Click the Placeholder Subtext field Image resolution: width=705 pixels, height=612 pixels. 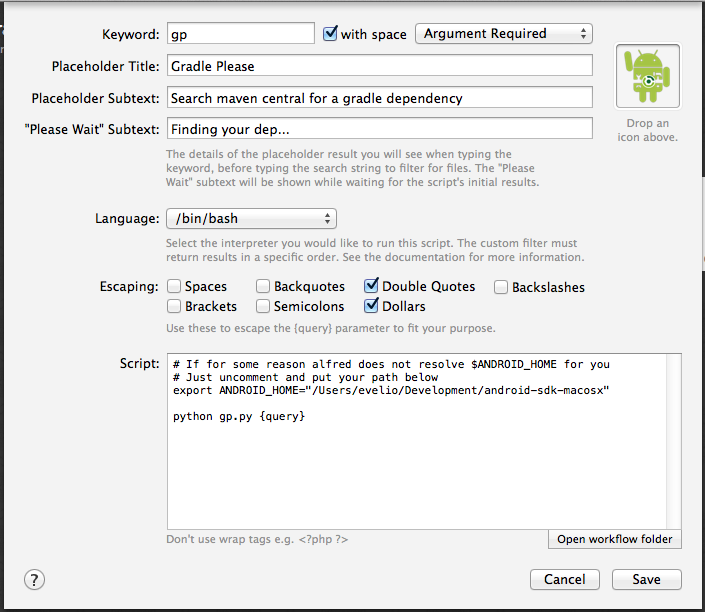pos(379,98)
